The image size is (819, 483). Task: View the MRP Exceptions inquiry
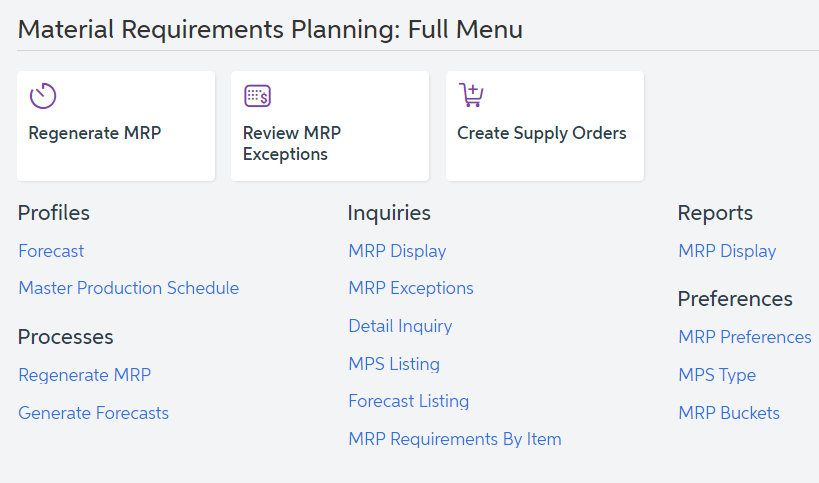click(x=411, y=288)
